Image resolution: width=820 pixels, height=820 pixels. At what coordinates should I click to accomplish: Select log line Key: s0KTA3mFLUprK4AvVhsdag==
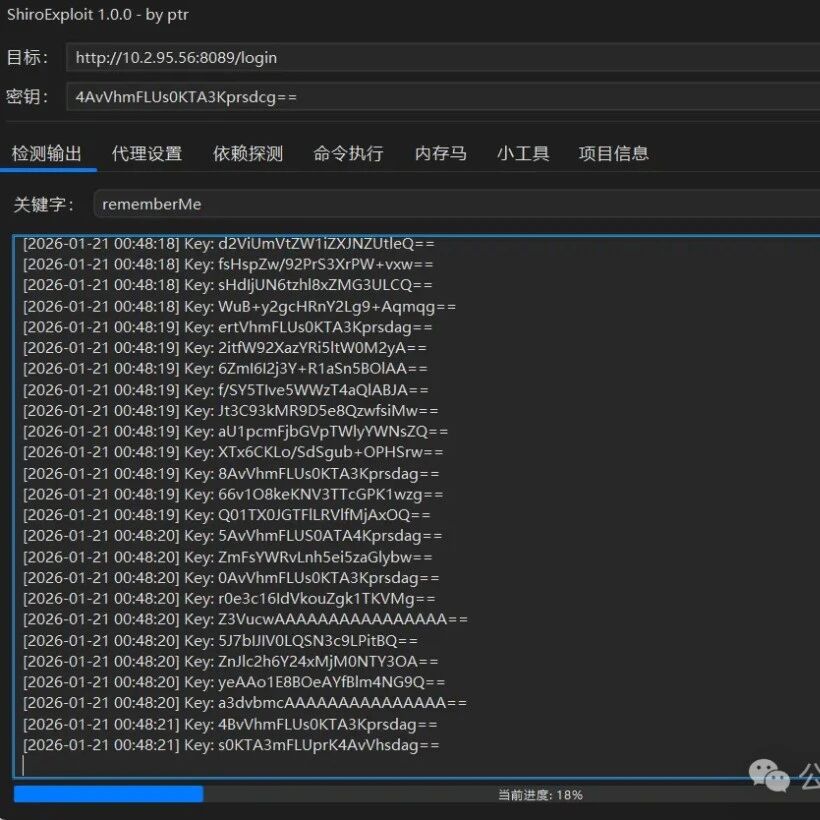(231, 745)
